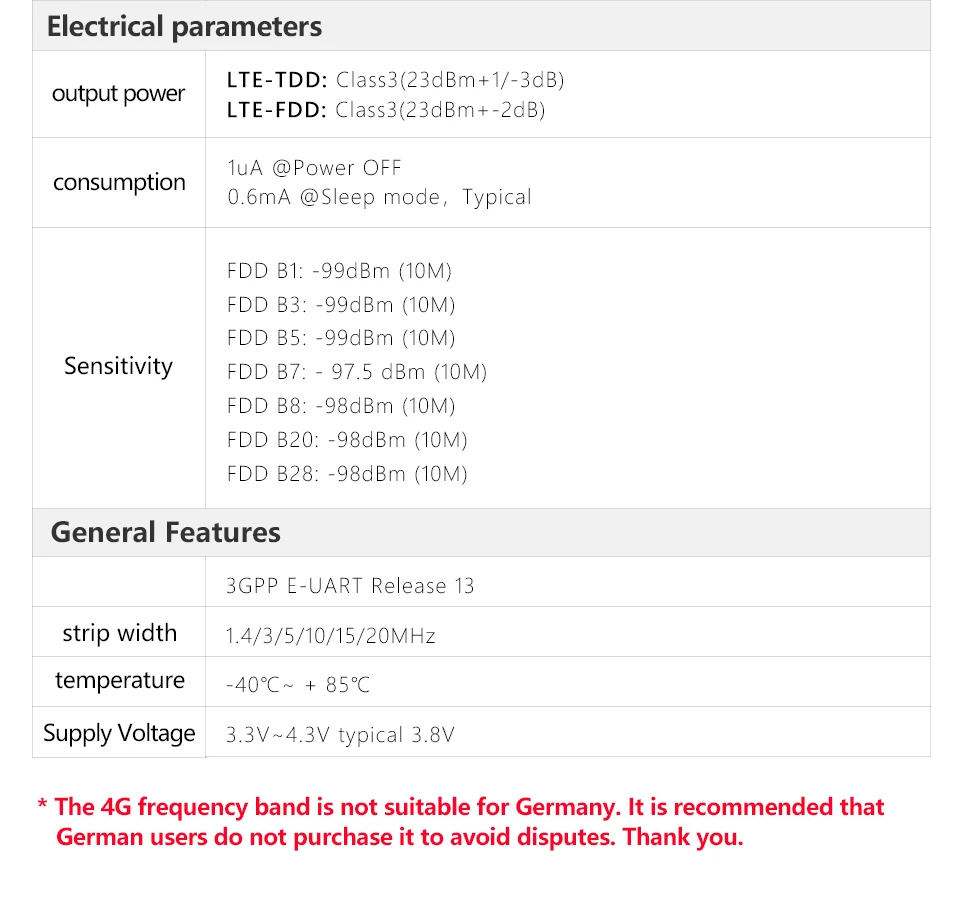Click the FDD B28 sensitivity entry

click(347, 474)
